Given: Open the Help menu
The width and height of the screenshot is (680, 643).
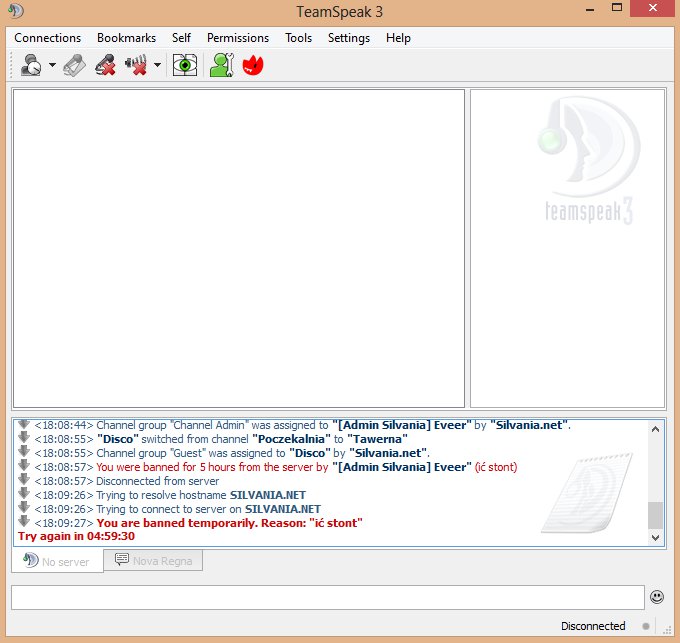Looking at the screenshot, I should coord(398,38).
